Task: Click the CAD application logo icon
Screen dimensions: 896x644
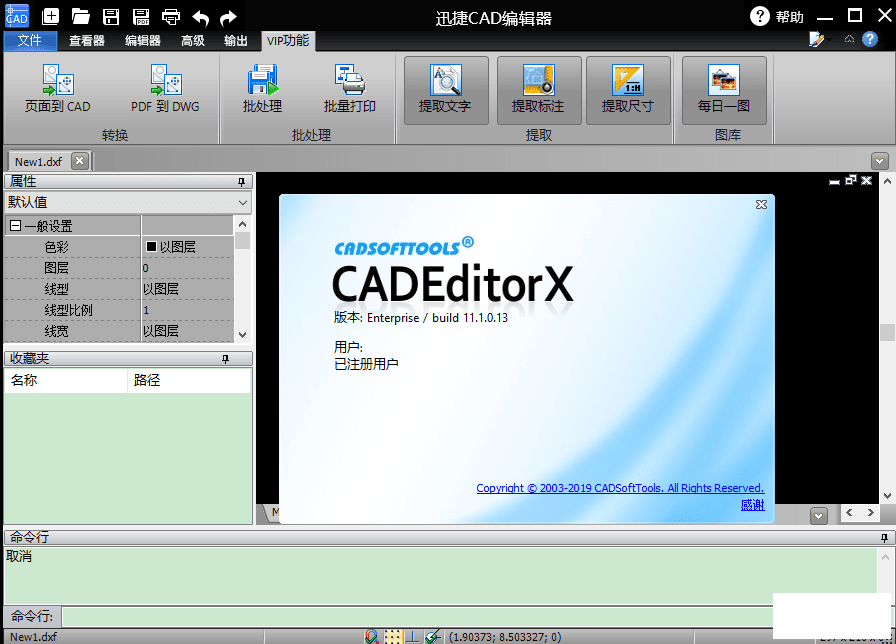Action: point(17,16)
